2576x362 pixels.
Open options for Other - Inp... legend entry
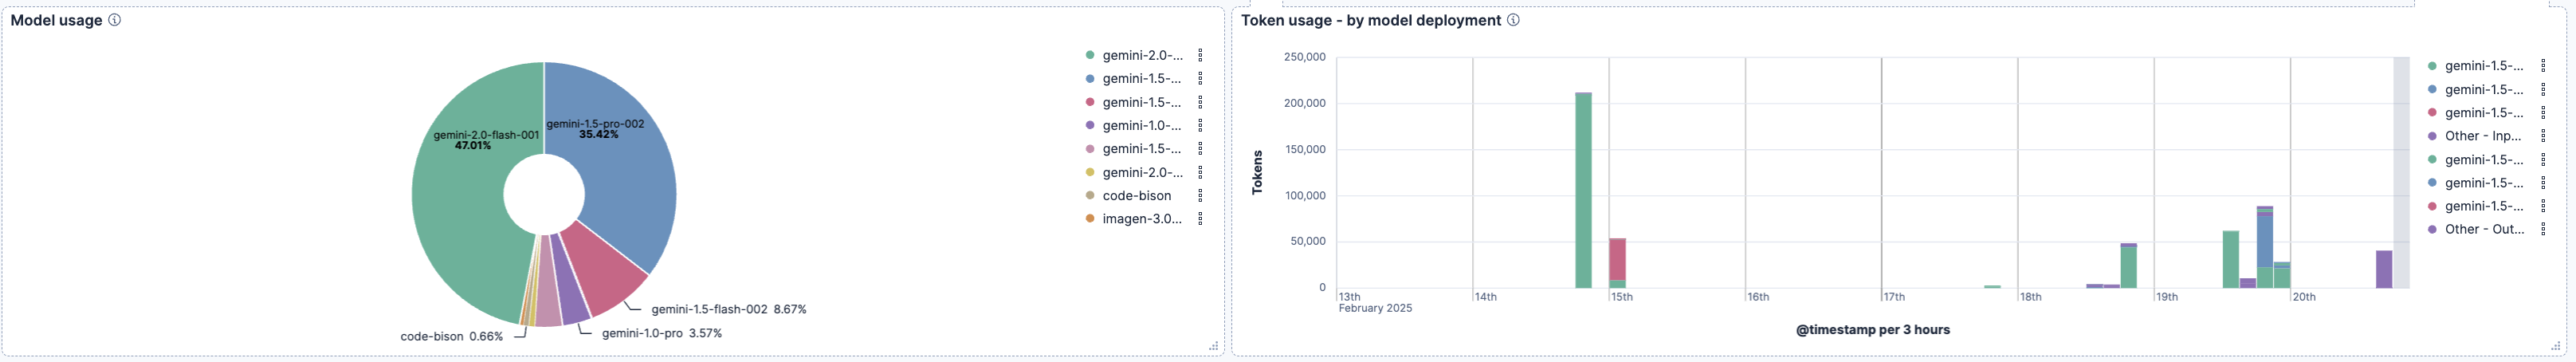(x=2543, y=136)
